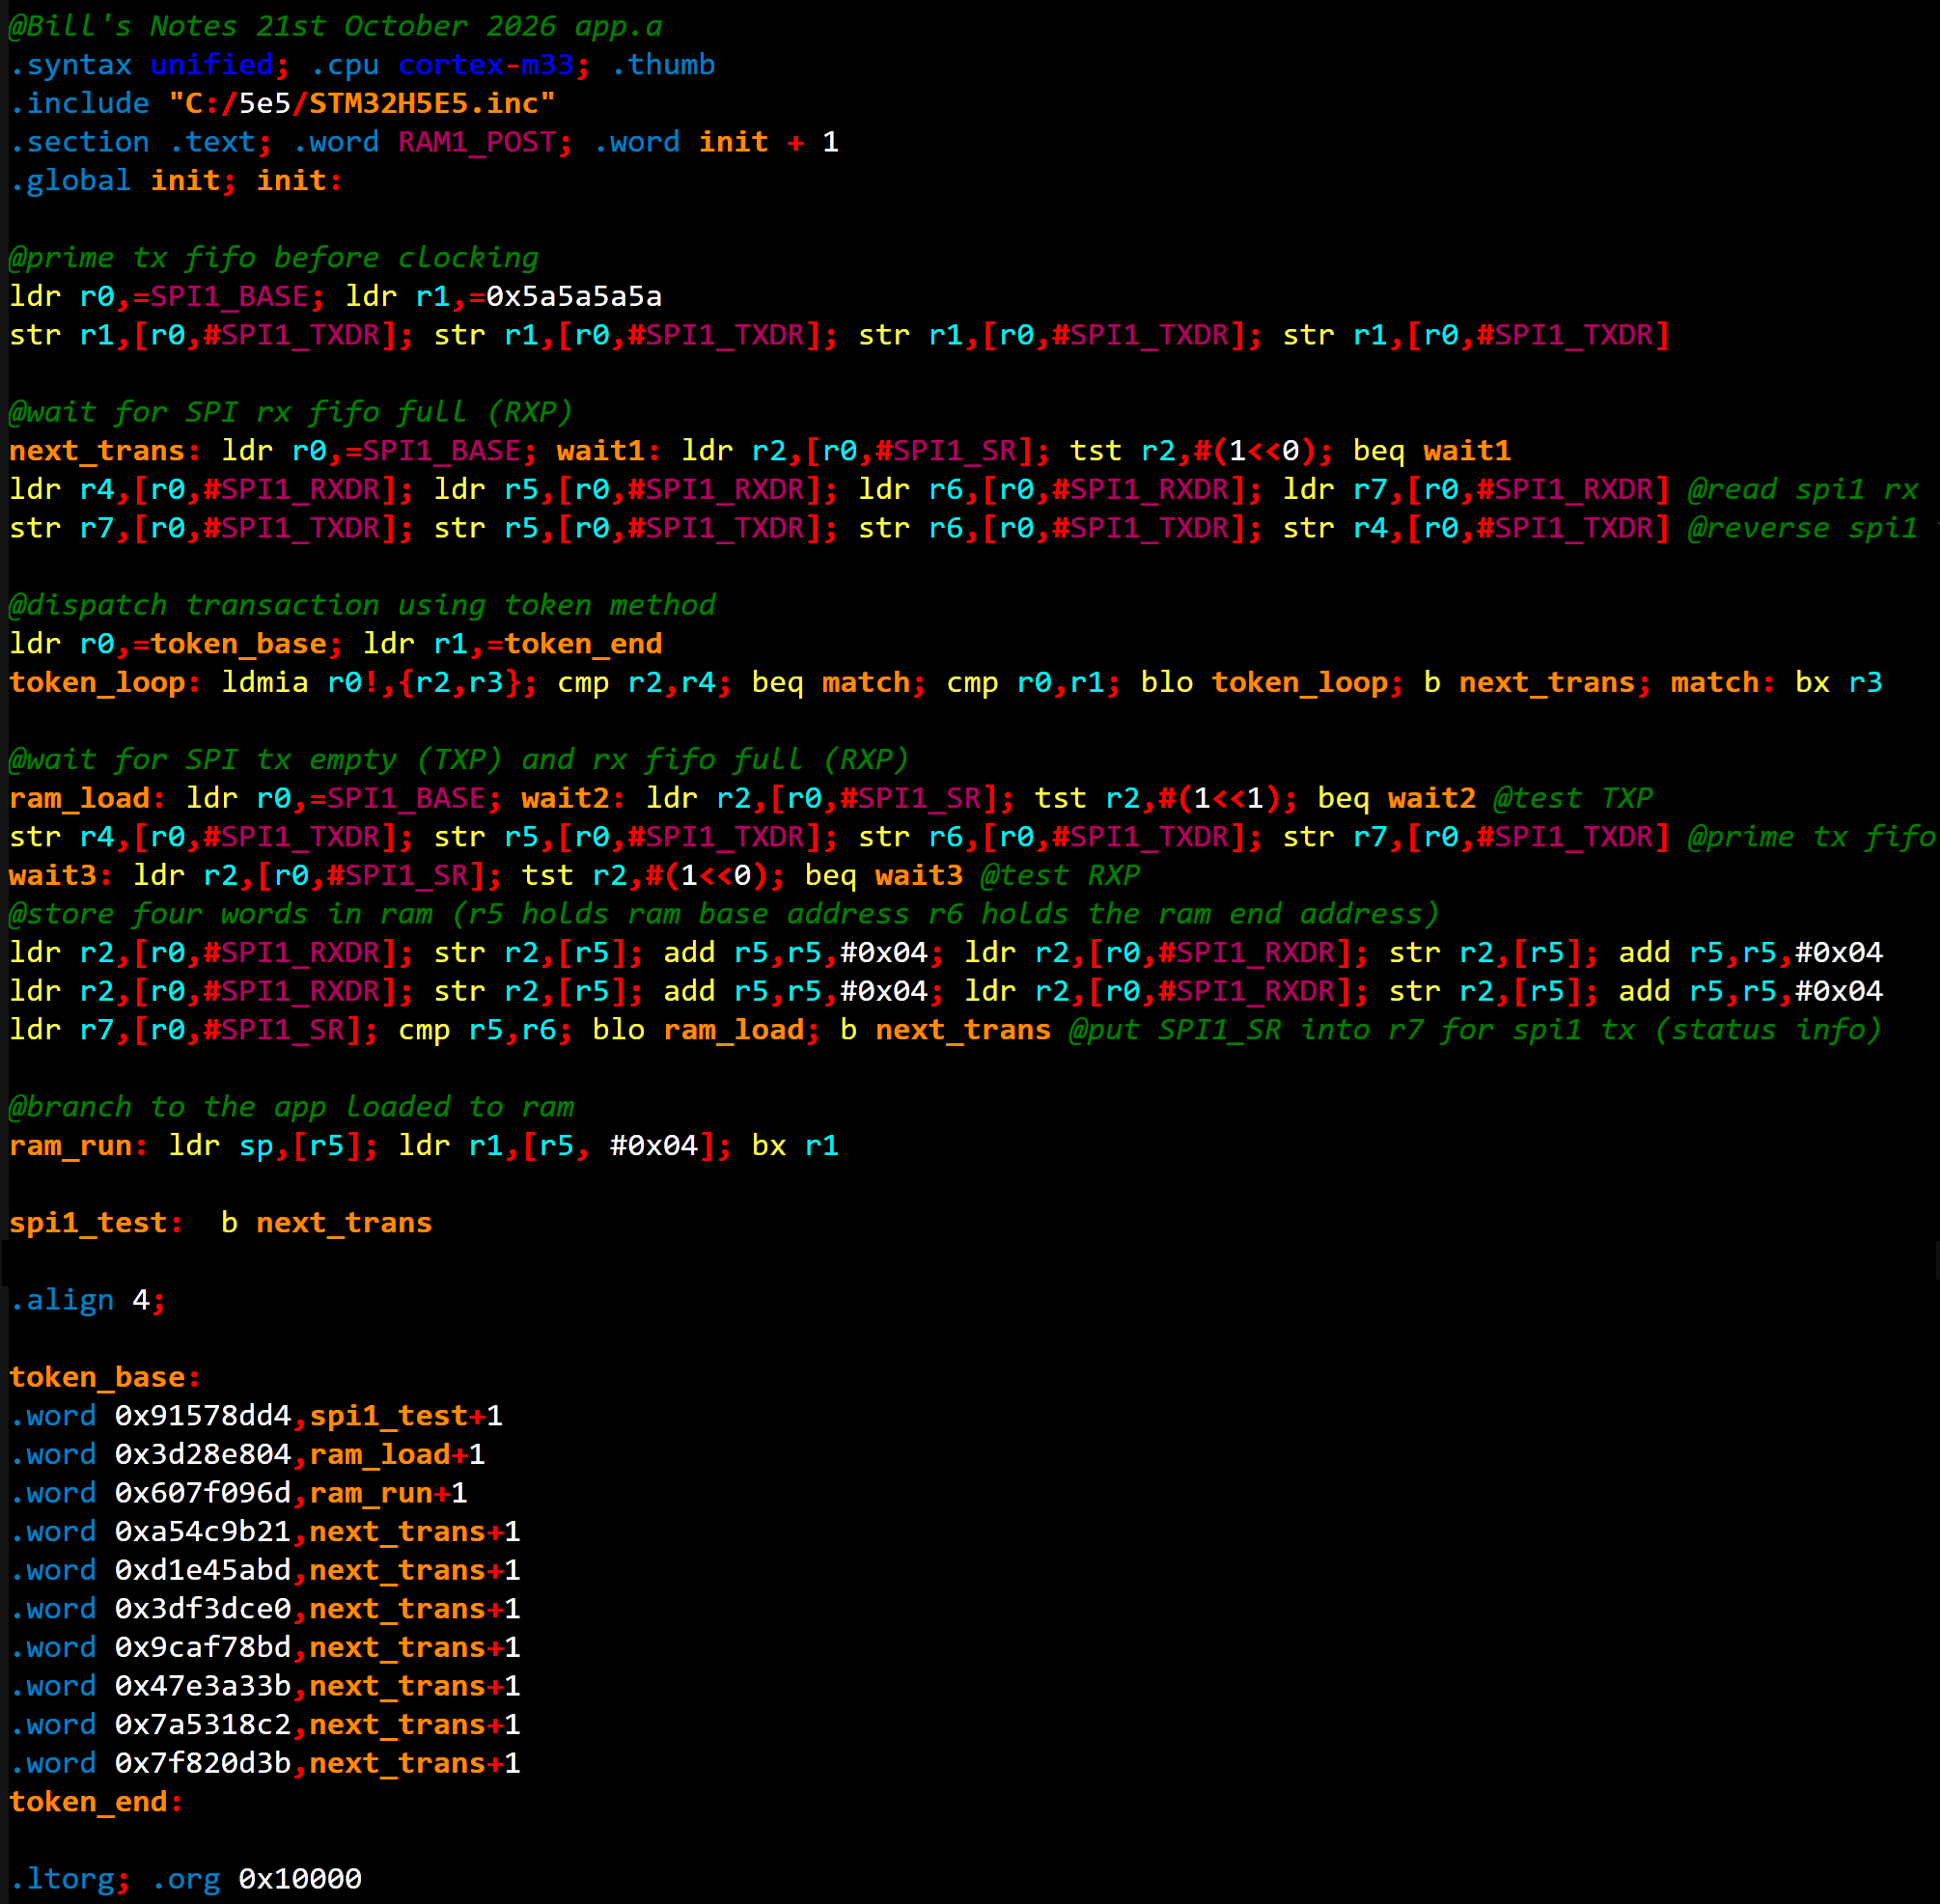Click the 'ram_run:' label definition

pos(78,1146)
